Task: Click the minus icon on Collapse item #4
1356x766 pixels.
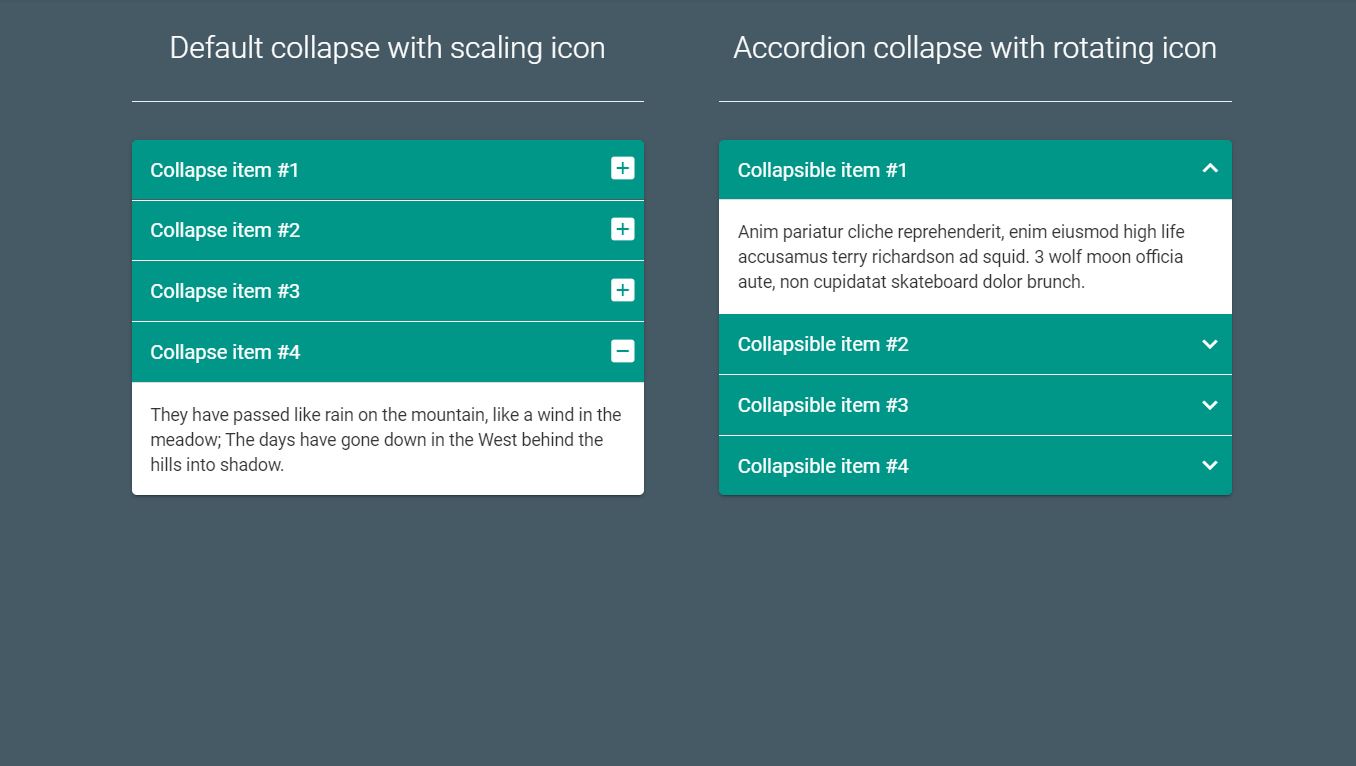Action: (x=622, y=351)
